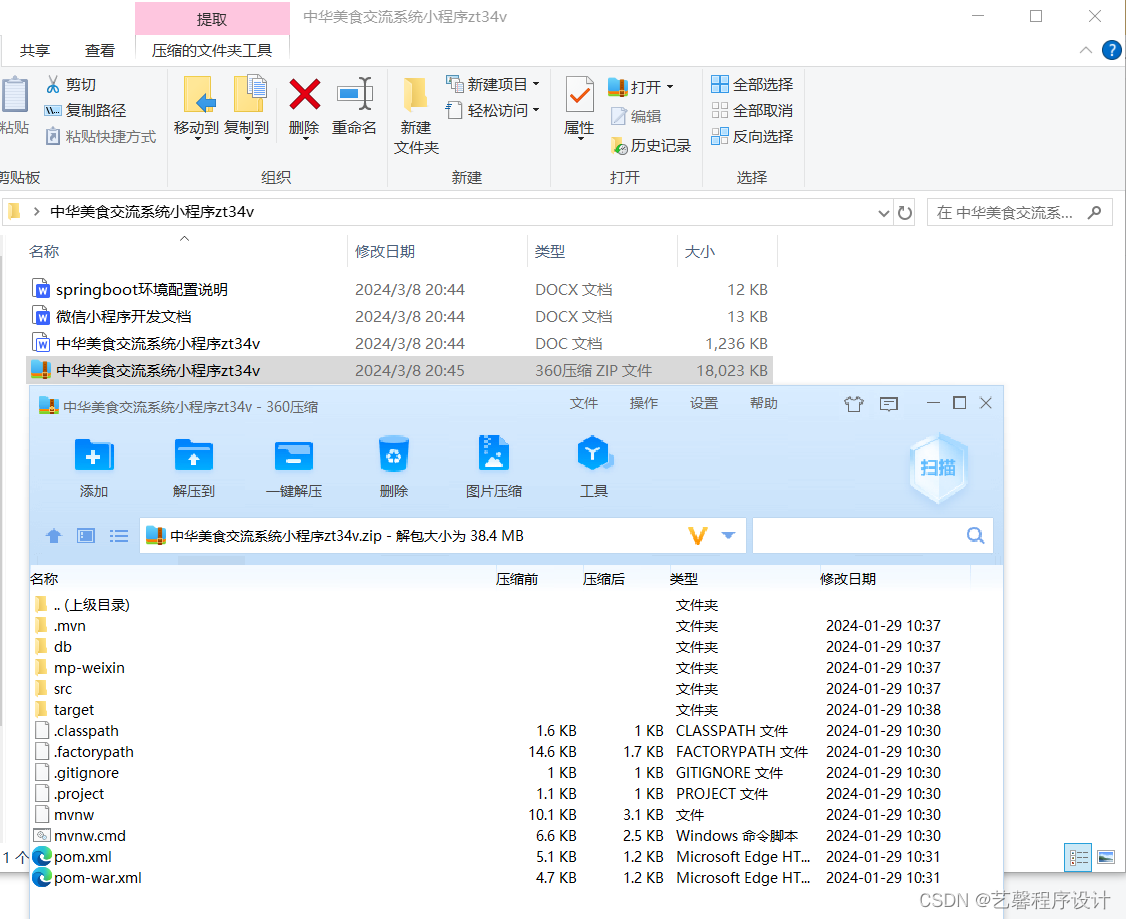Image resolution: width=1126 pixels, height=919 pixels.
Task: Open the 文件 menu in 360压缩
Action: (584, 403)
